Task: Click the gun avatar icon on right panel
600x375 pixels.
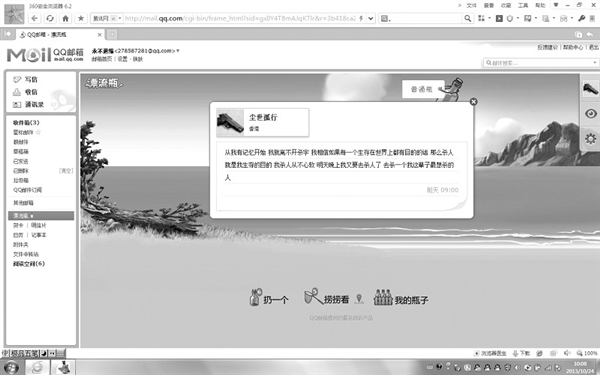Action: pos(590,89)
